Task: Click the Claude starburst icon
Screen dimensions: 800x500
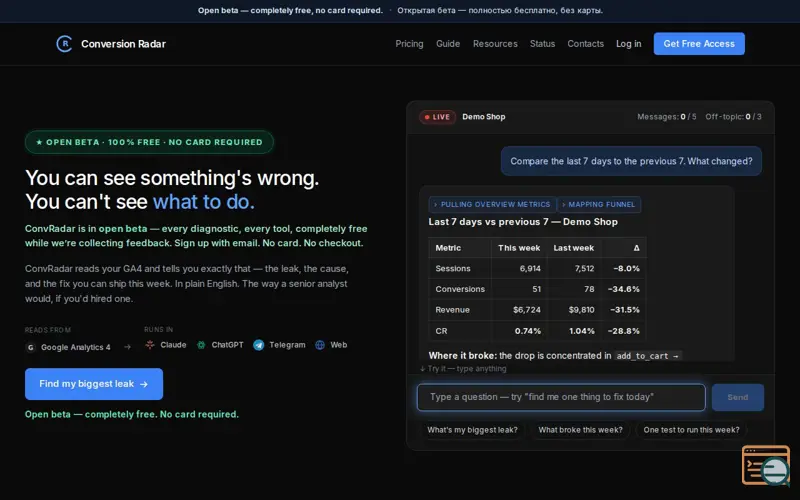Action: [149, 345]
